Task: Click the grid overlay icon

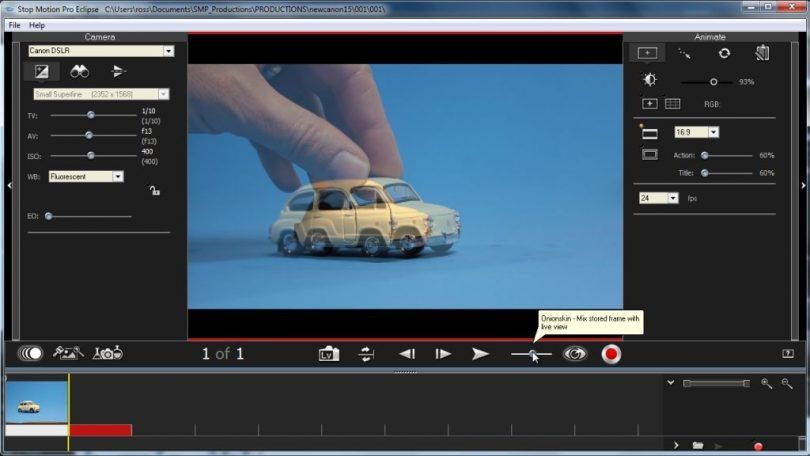Action: 673,103
